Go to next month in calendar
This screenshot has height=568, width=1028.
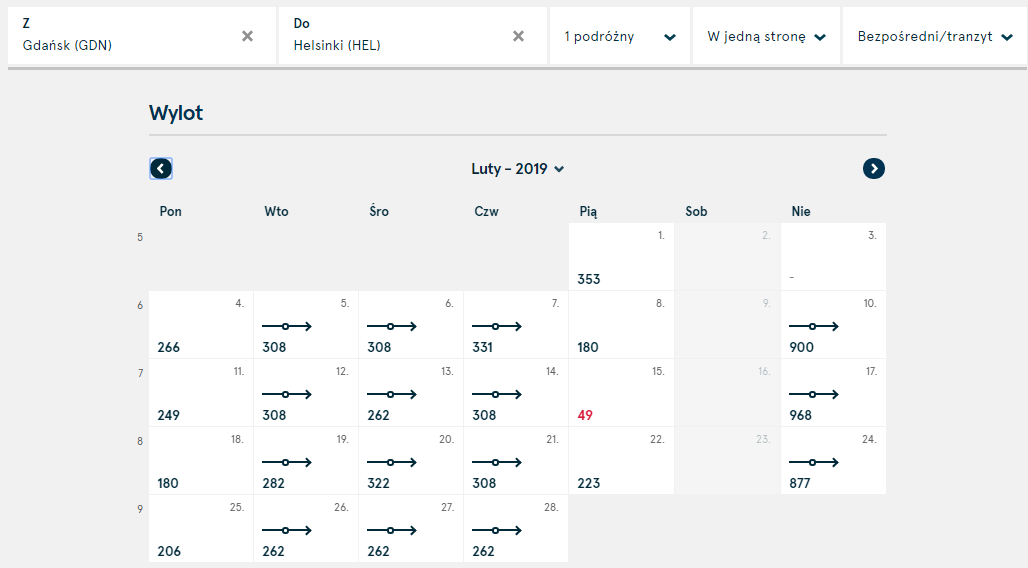pos(873,169)
